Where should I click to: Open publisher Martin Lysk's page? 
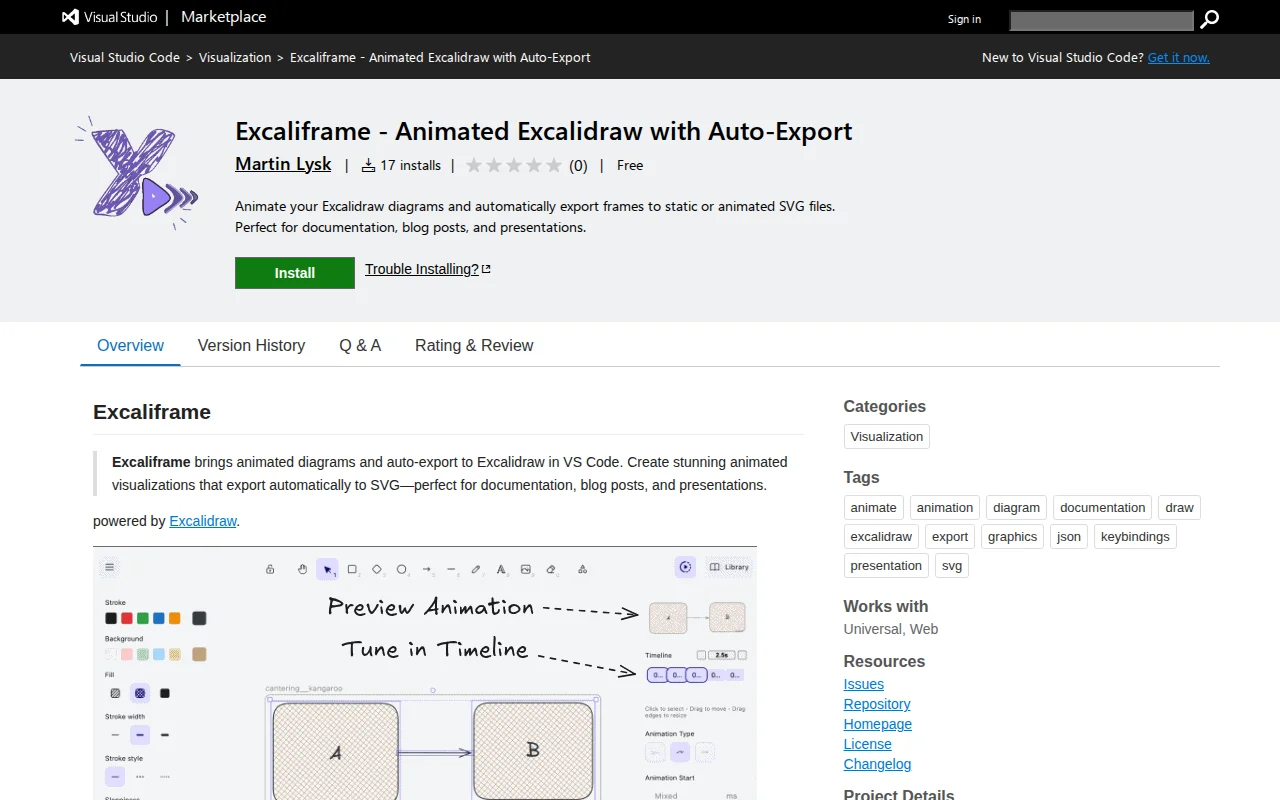click(x=283, y=164)
